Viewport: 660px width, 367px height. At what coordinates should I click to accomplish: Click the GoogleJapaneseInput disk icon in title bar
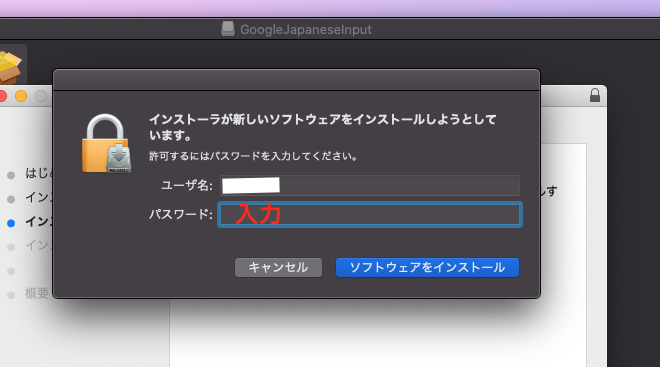pyautogui.click(x=228, y=29)
